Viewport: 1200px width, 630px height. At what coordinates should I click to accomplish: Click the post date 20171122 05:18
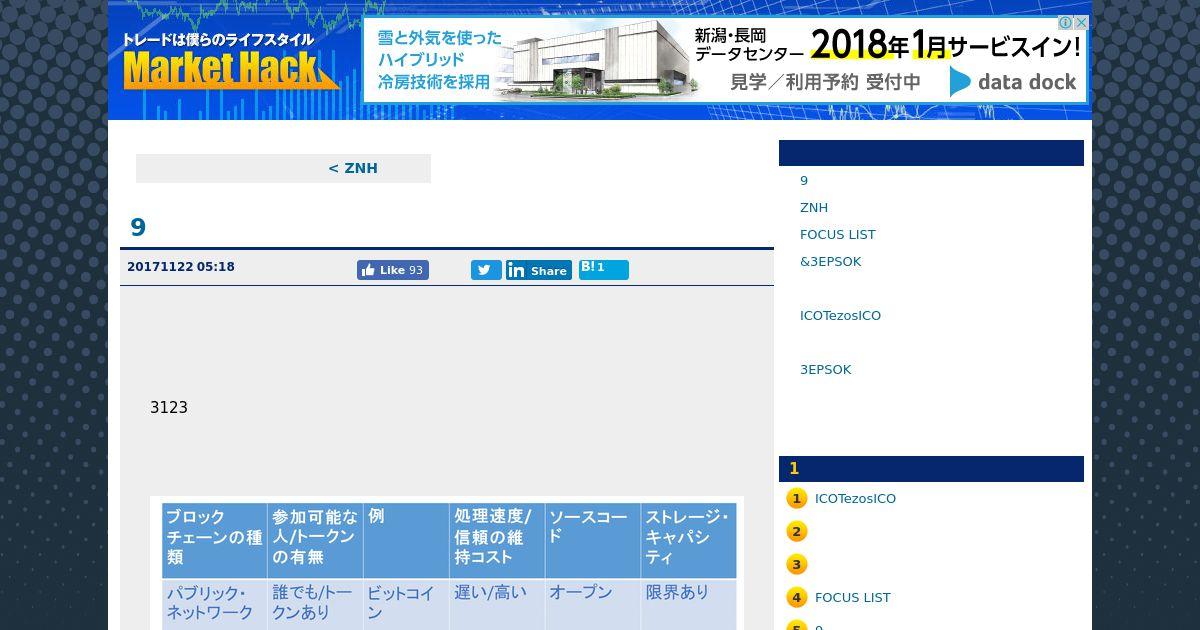181,267
